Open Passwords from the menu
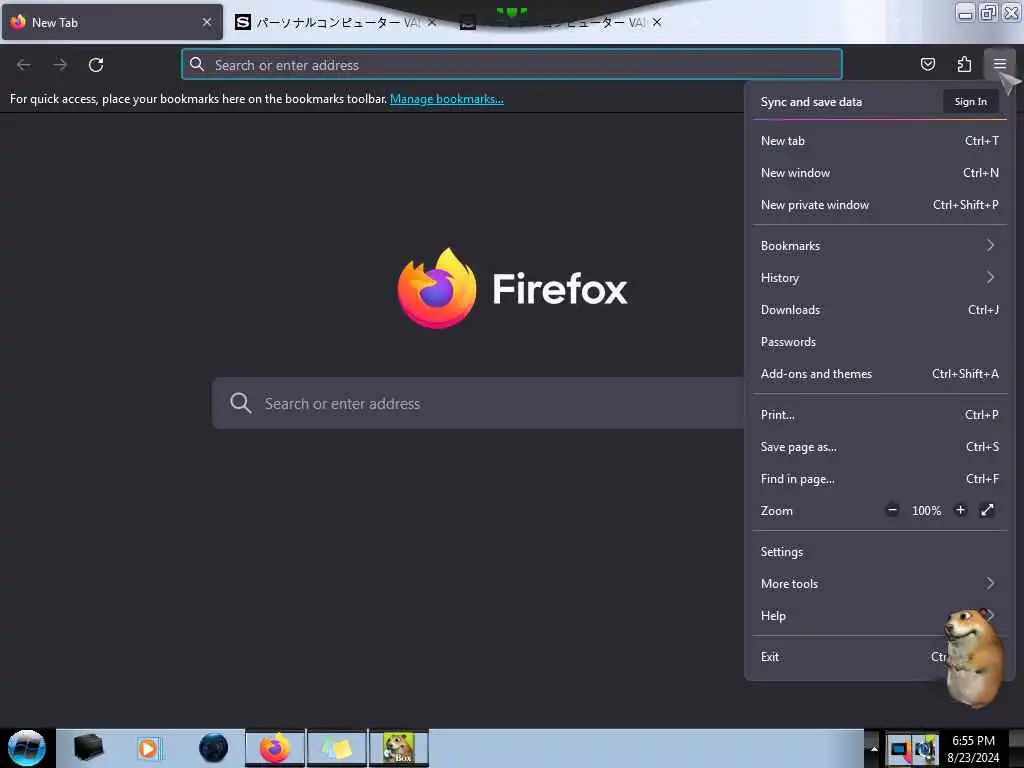 coord(879,342)
